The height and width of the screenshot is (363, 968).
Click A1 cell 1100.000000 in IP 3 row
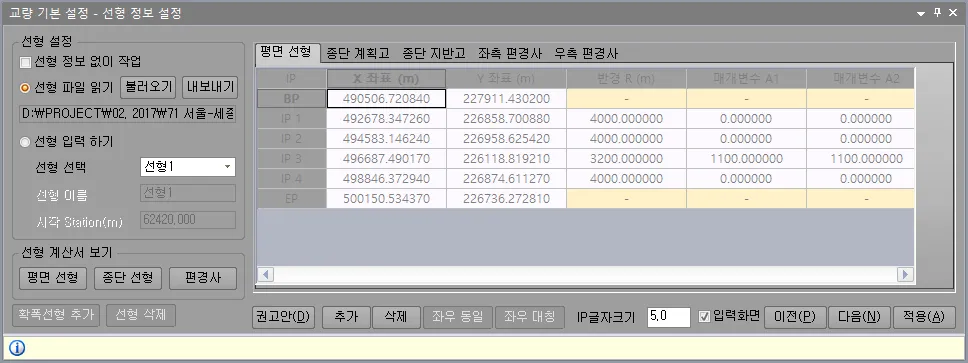(746, 159)
